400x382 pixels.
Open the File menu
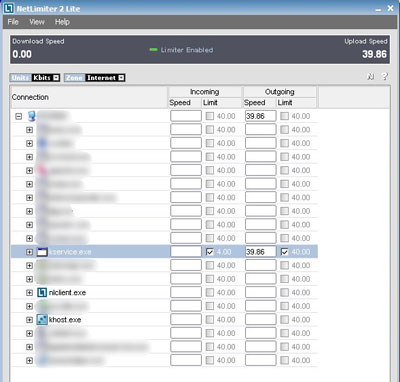point(13,22)
